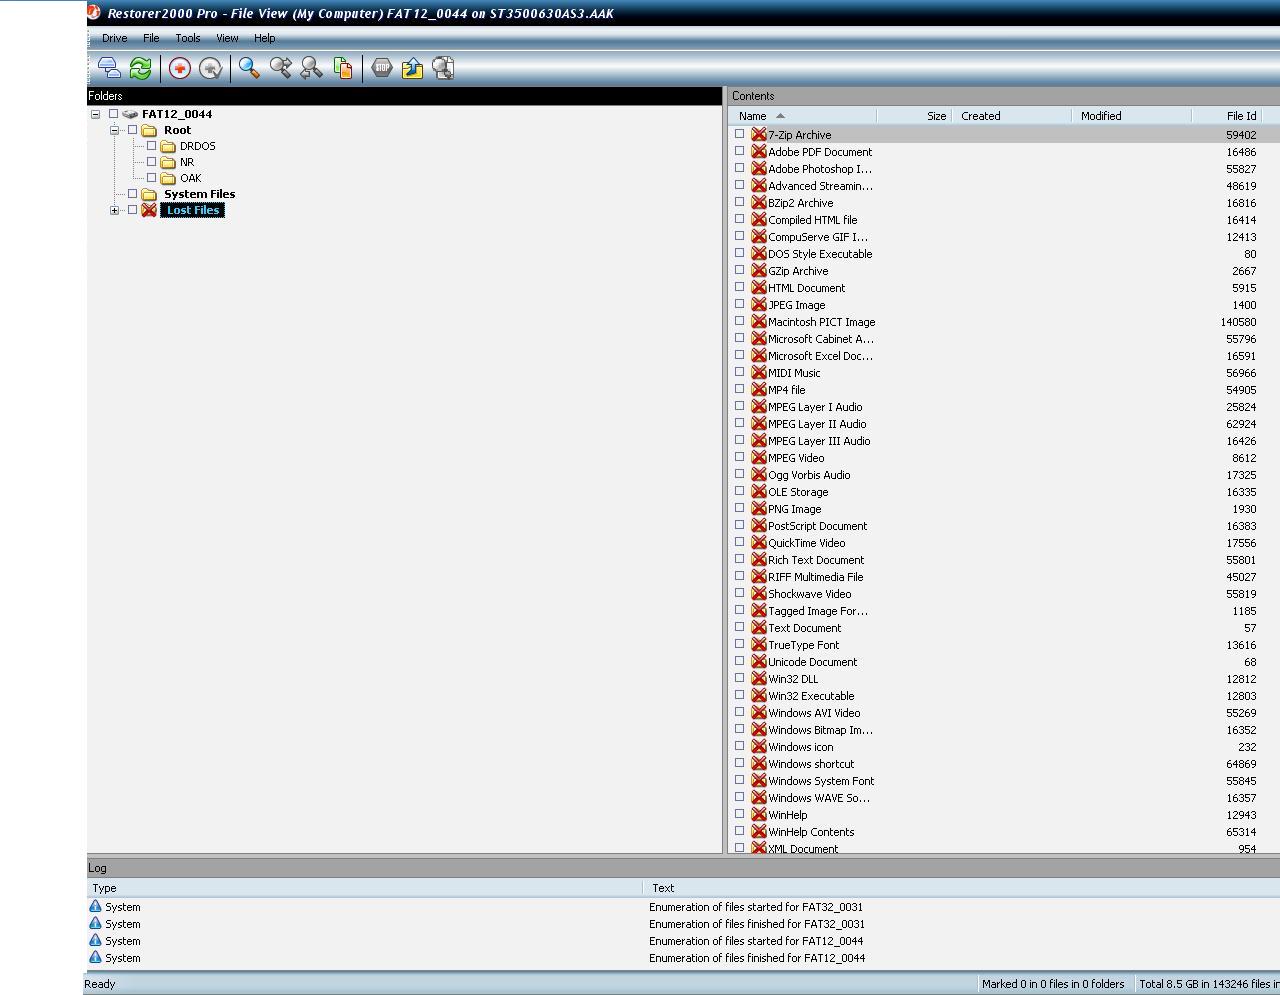Click the System Files folder icon
The image size is (1280, 995).
pyautogui.click(x=149, y=194)
